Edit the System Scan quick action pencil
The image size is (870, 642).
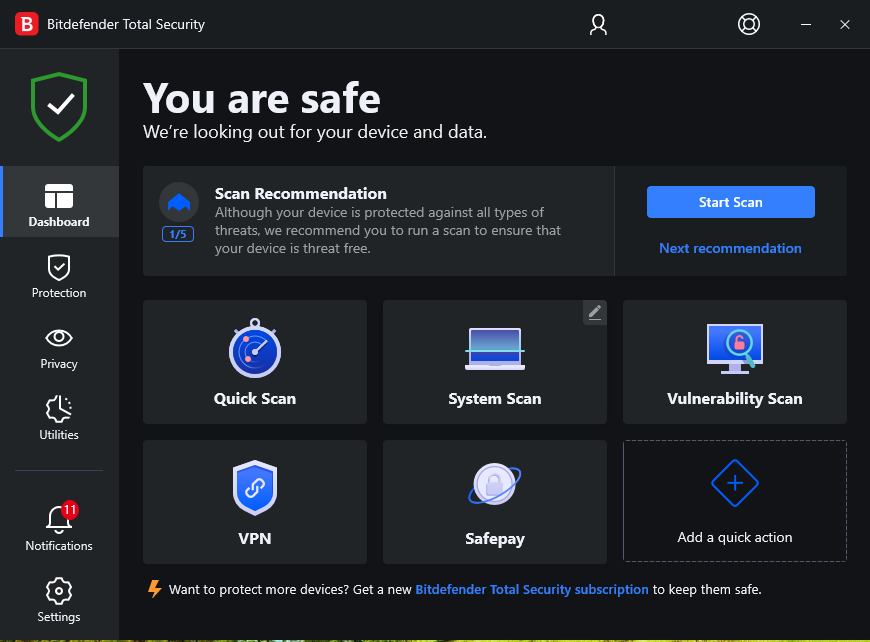point(595,312)
